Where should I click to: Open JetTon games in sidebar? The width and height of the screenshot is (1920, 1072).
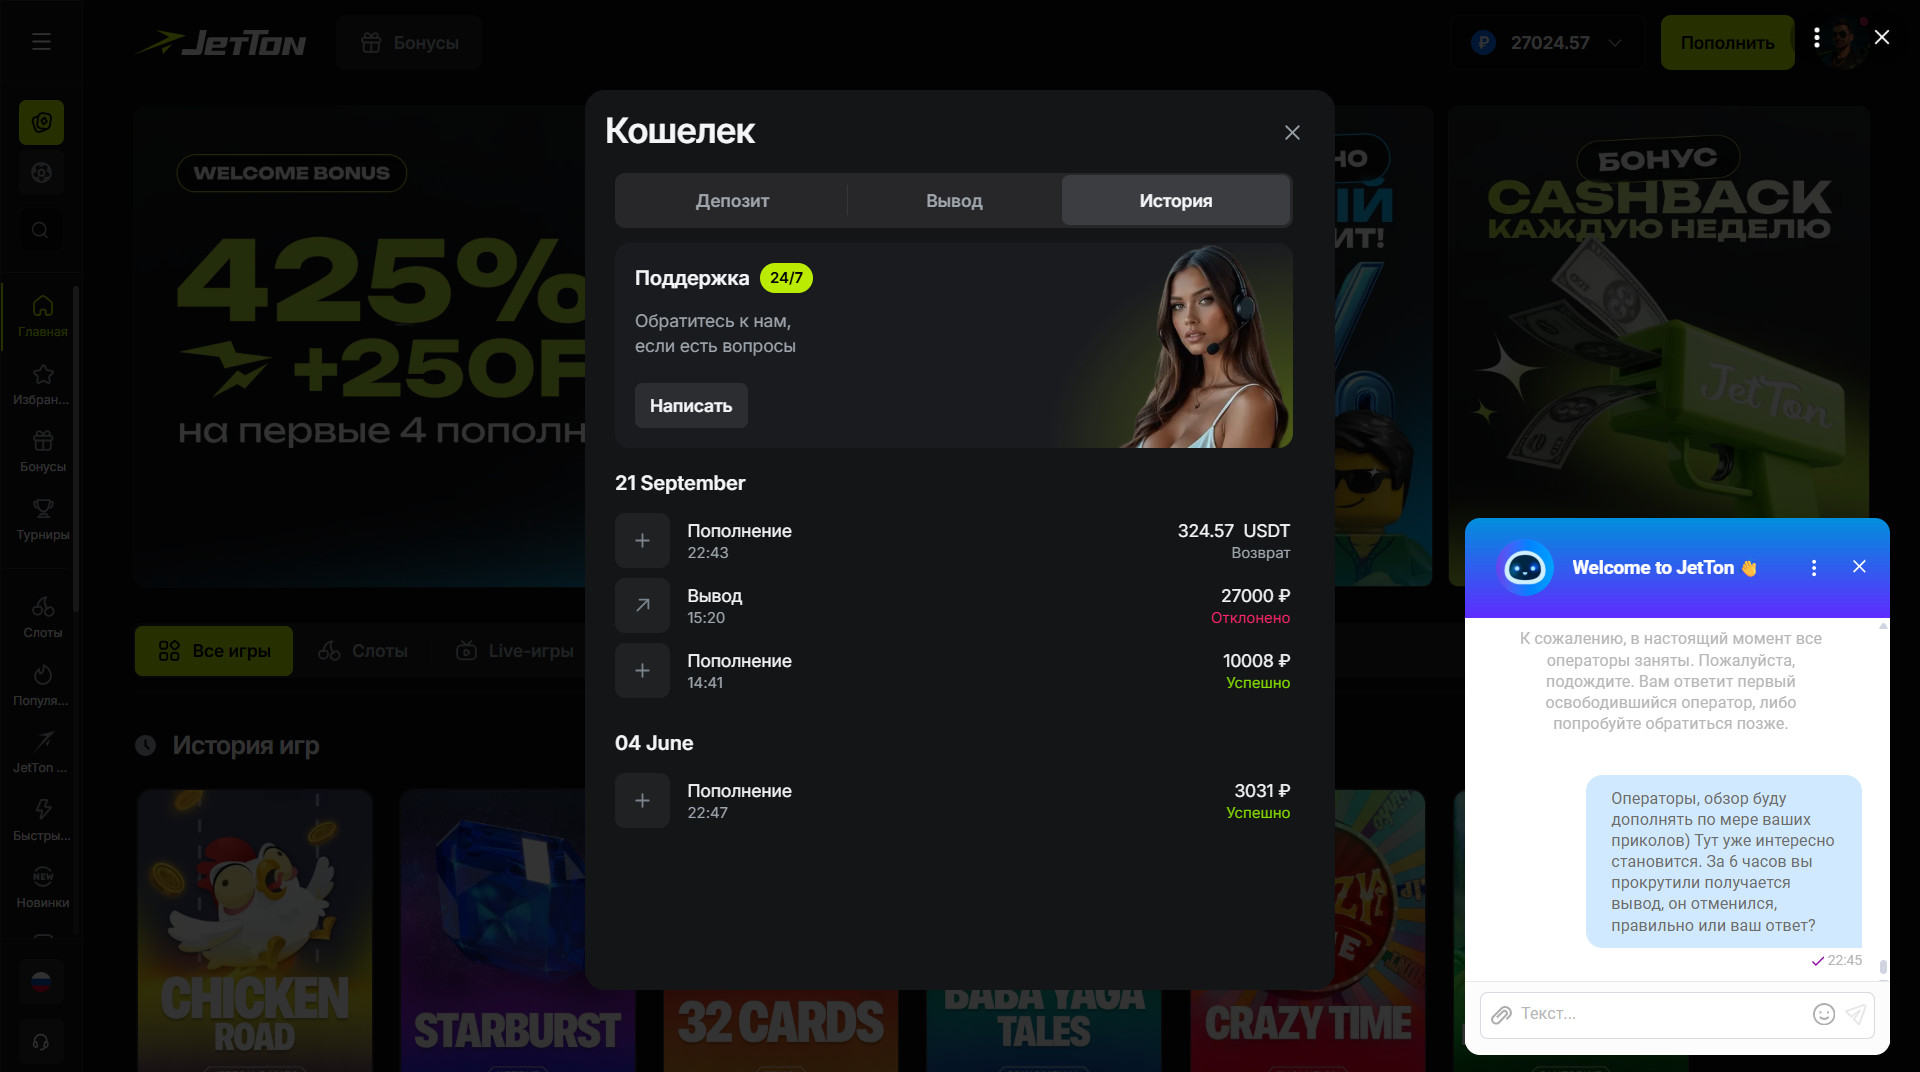pos(42,752)
